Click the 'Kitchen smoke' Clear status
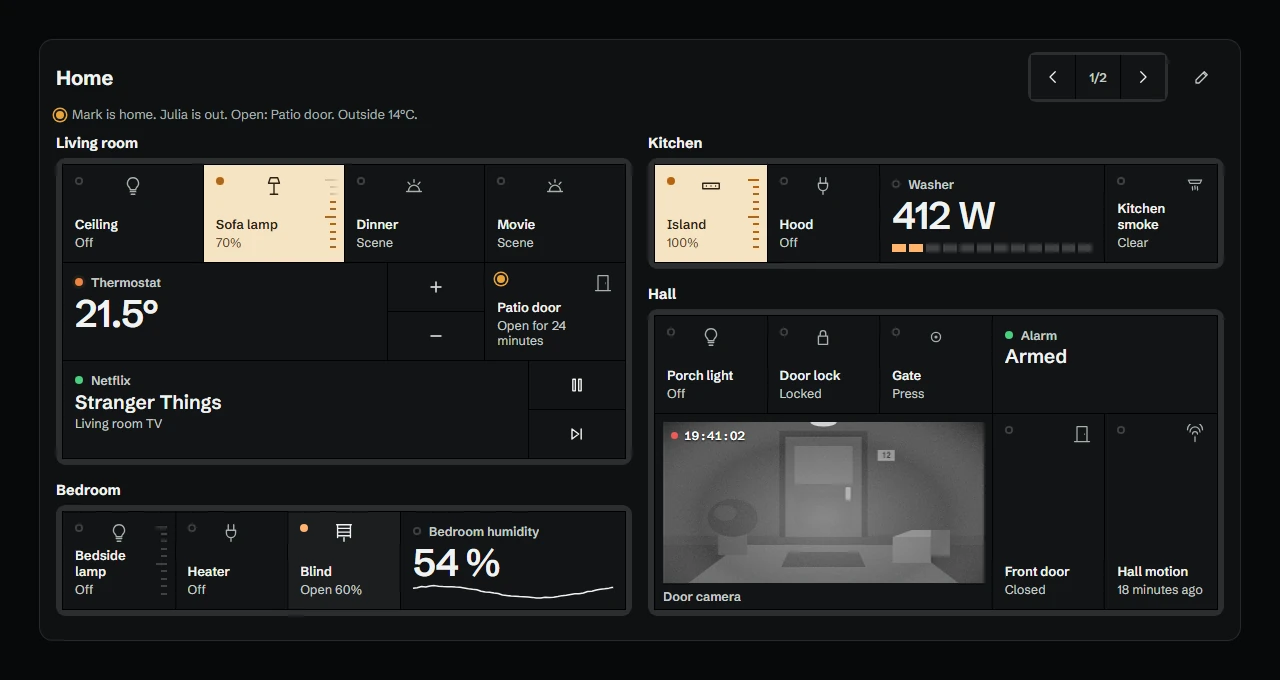This screenshot has height=680, width=1280. (x=1133, y=243)
